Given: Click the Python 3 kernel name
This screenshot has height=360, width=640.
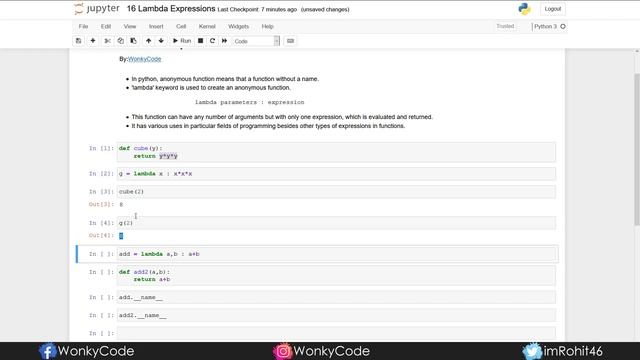Looking at the screenshot, I should 545,26.
